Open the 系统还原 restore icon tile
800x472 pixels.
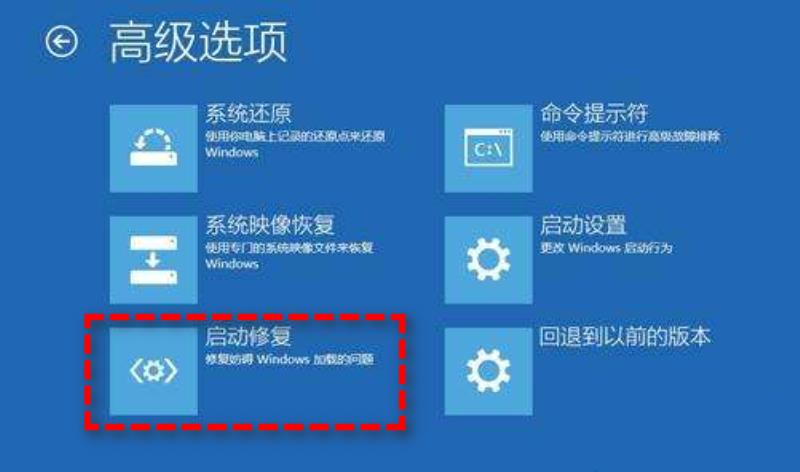pyautogui.click(x=154, y=148)
